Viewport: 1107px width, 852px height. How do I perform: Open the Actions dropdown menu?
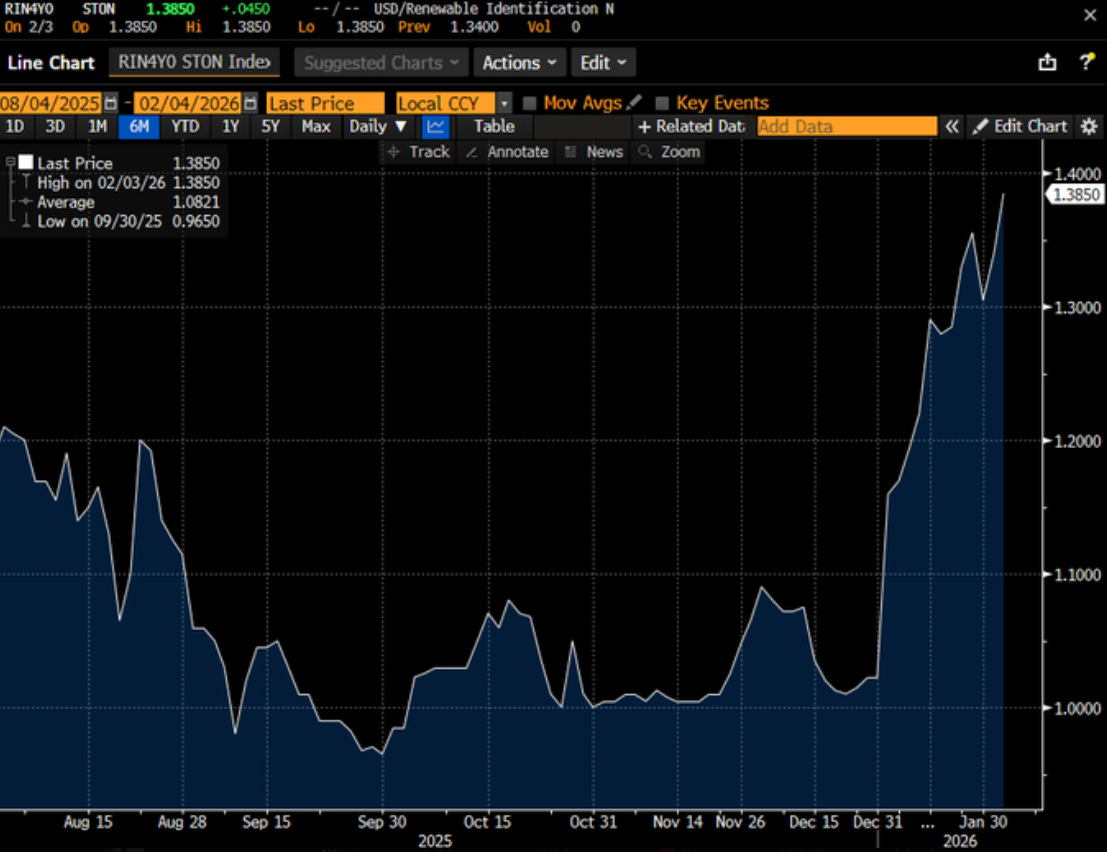tap(519, 63)
